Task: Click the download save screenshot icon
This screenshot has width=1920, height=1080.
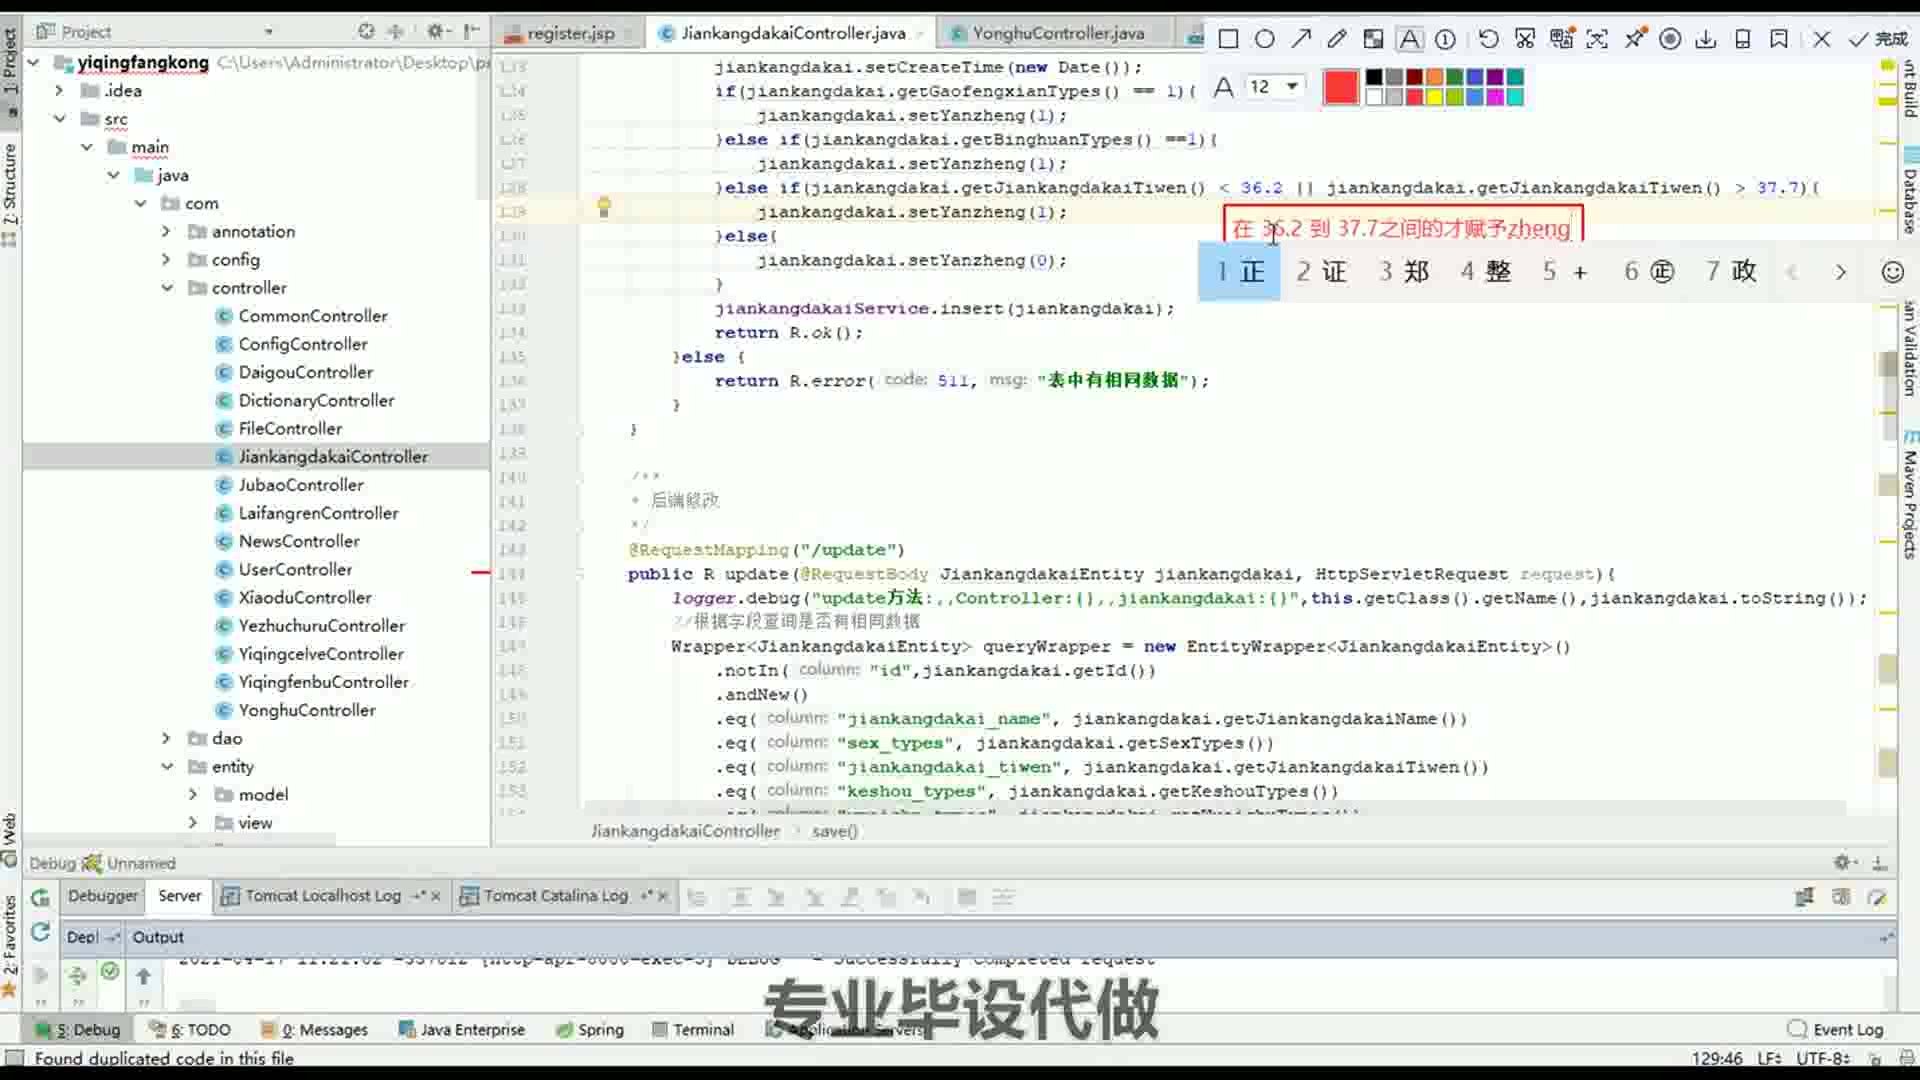Action: [x=1706, y=39]
